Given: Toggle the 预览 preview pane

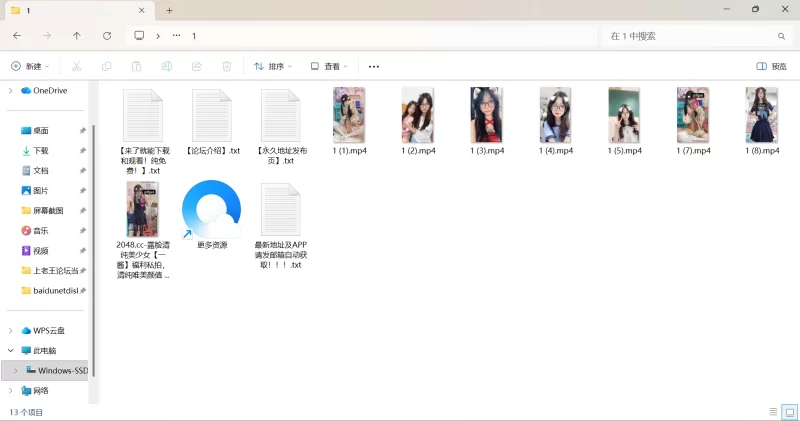Looking at the screenshot, I should coord(771,66).
